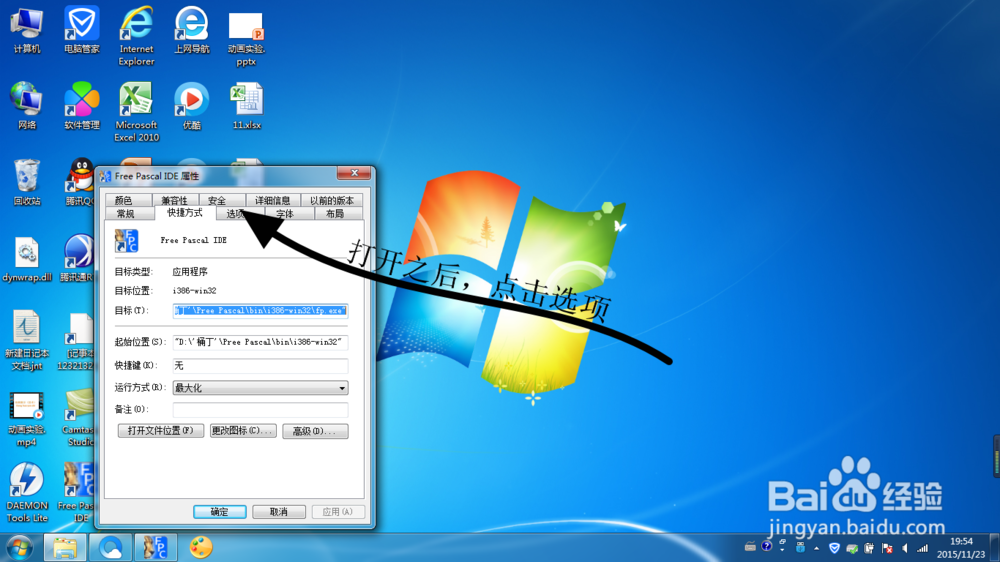Image resolution: width=1000 pixels, height=562 pixels.
Task: Open Windows Explorer from the taskbar
Action: [64, 547]
